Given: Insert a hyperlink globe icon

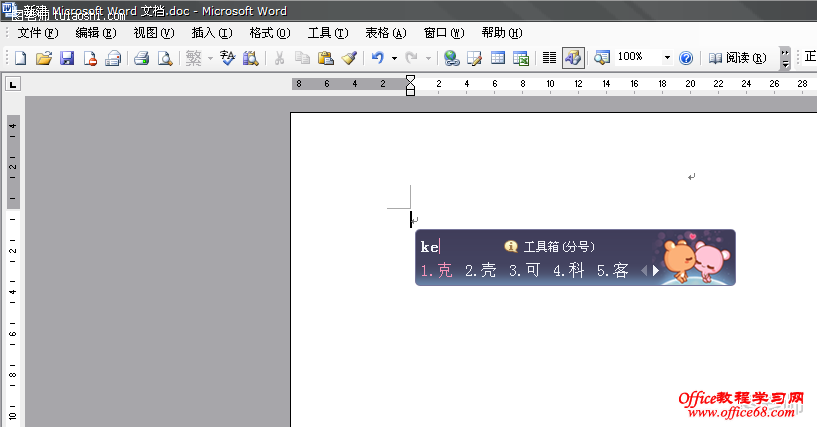Looking at the screenshot, I should click(x=451, y=58).
